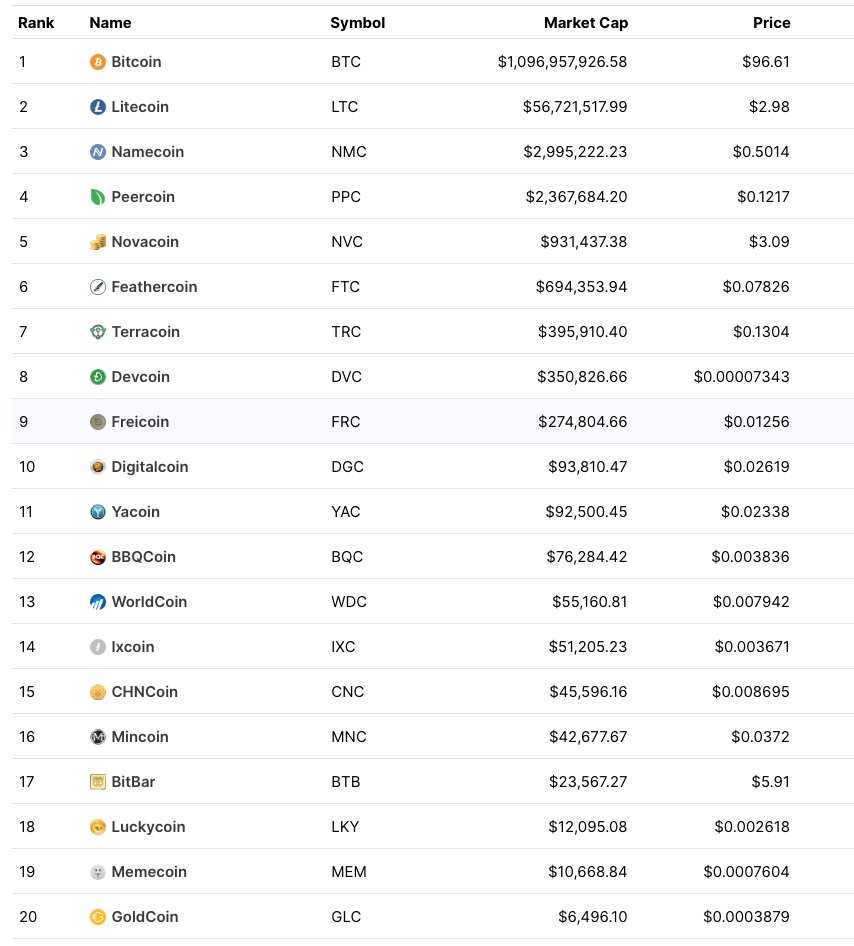Image resolution: width=854 pixels, height=946 pixels.
Task: Select the Luckycoin row
Action: 427,826
